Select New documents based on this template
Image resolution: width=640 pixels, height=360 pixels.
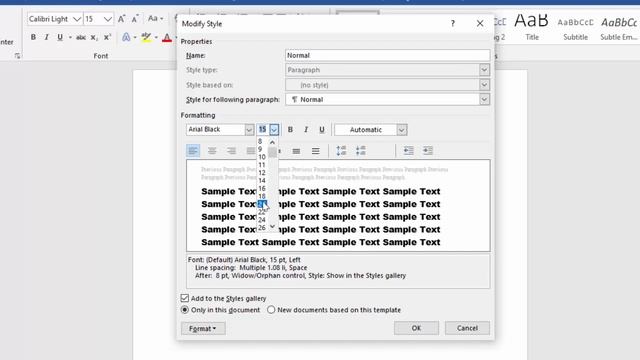coord(271,310)
